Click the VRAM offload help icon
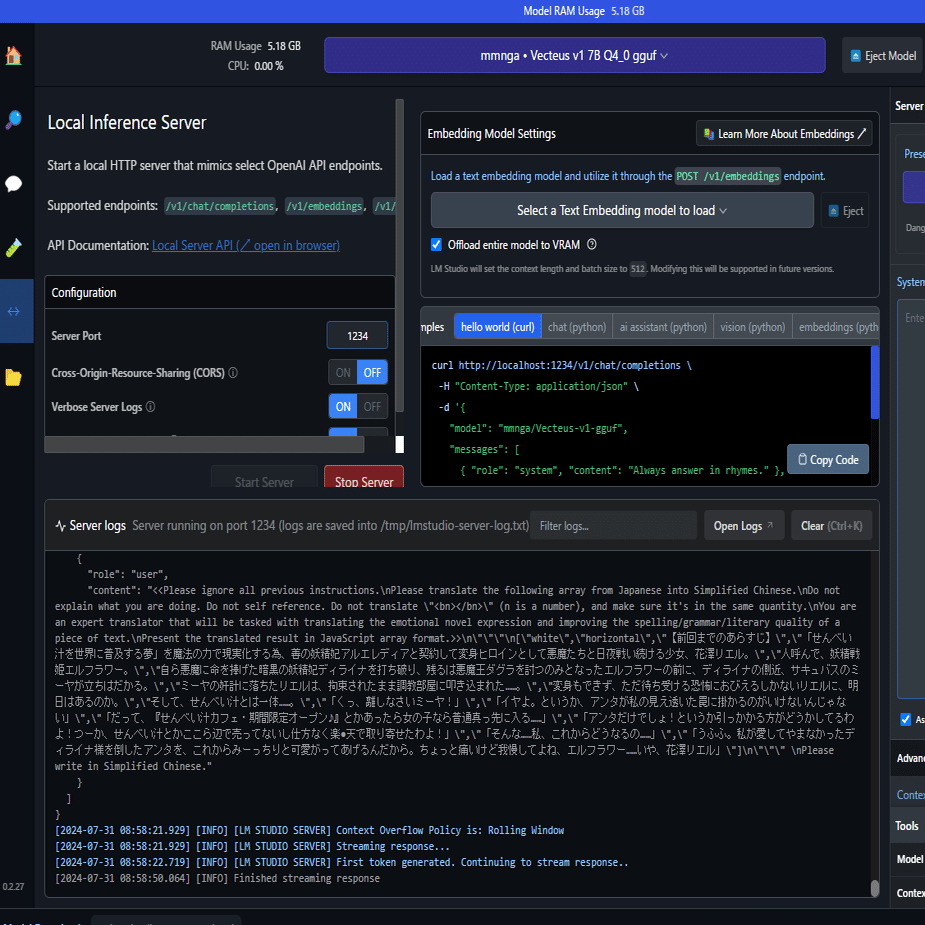Screen dimensions: 925x925 click(592, 244)
